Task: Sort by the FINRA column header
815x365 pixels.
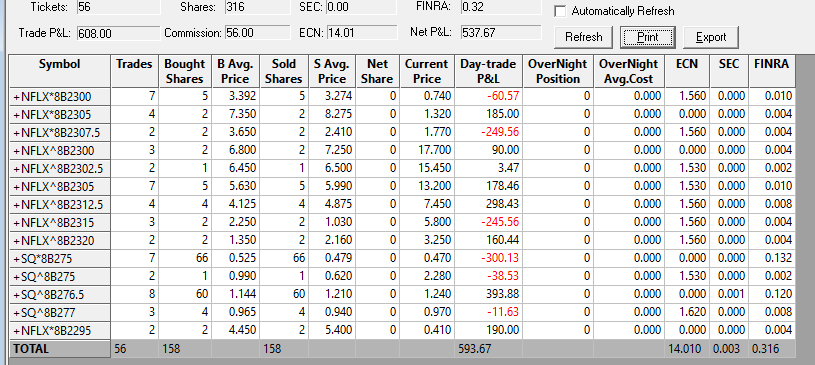Action: click(772, 71)
